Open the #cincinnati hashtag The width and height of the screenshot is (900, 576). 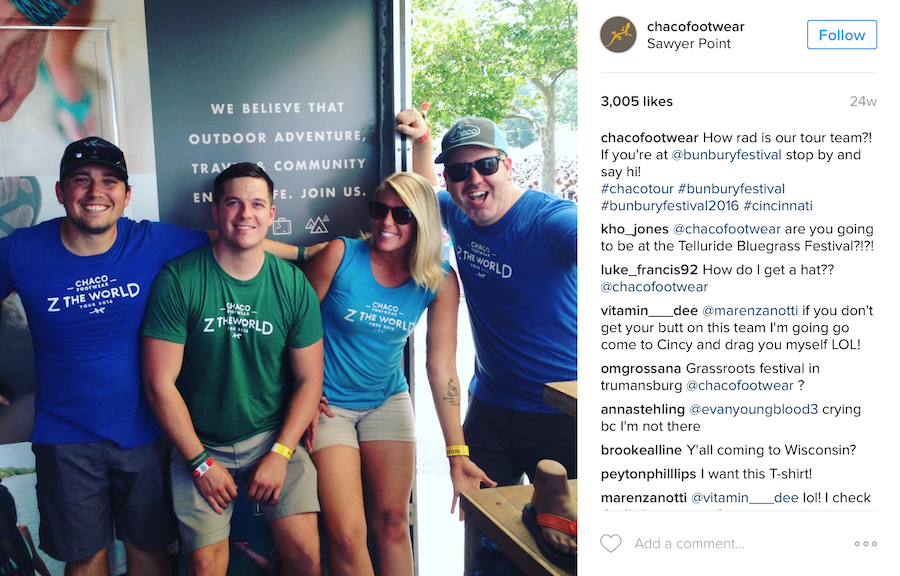click(x=778, y=205)
